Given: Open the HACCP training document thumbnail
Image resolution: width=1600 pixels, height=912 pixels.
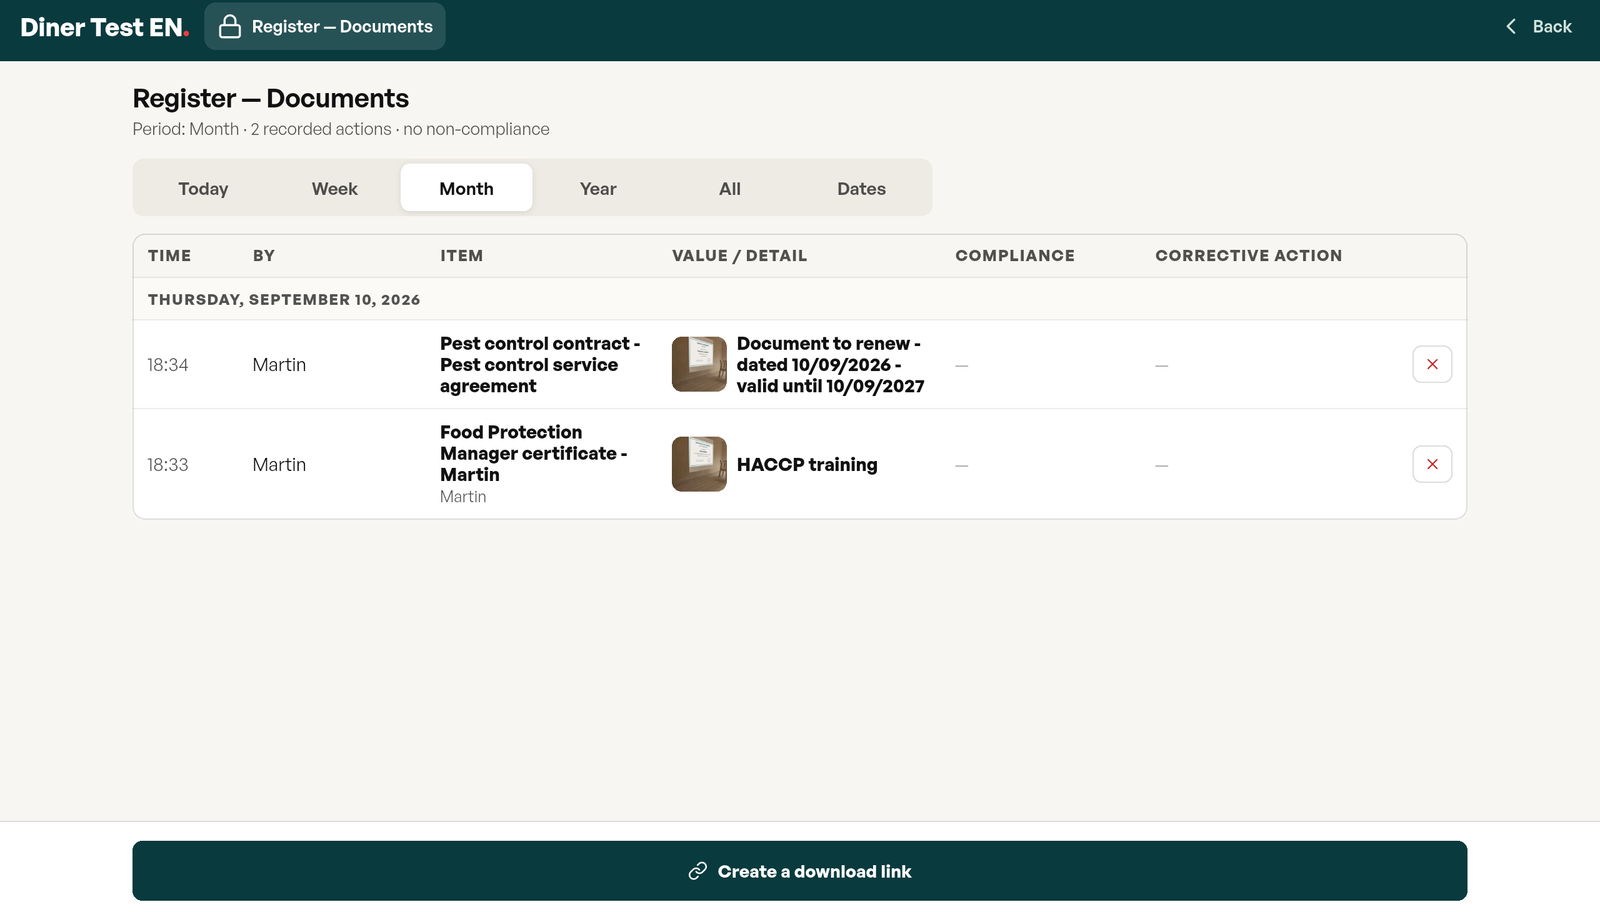Looking at the screenshot, I should click(x=699, y=464).
